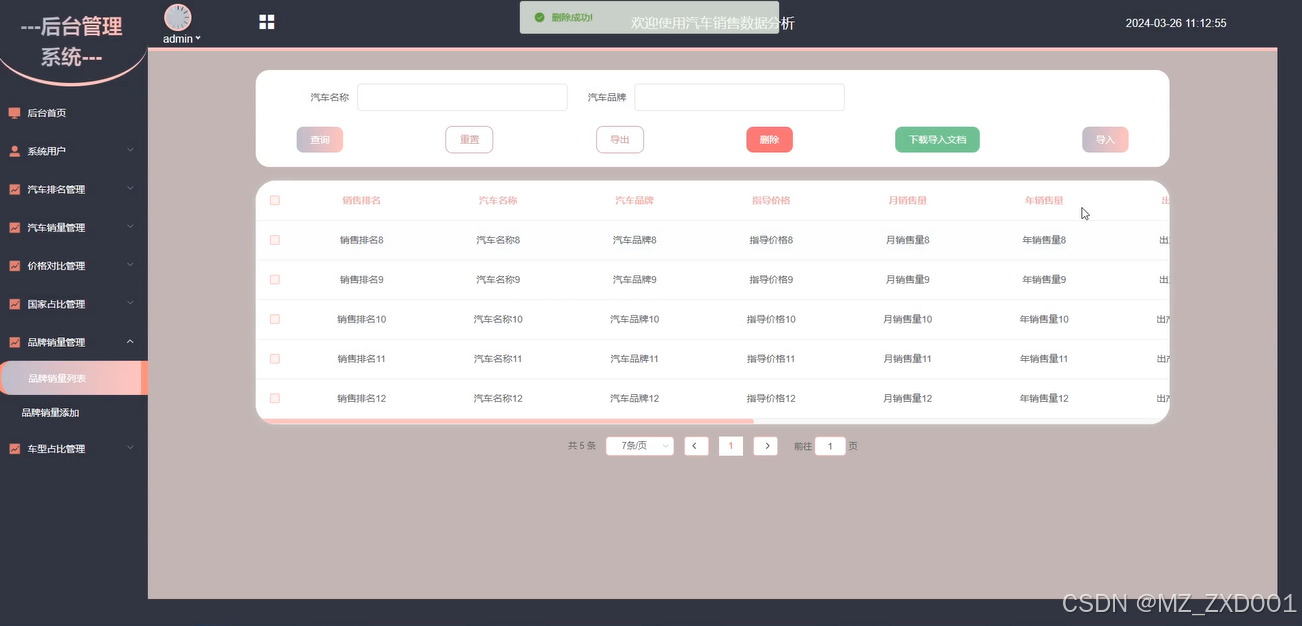Go to previous page arrow

click(697, 446)
